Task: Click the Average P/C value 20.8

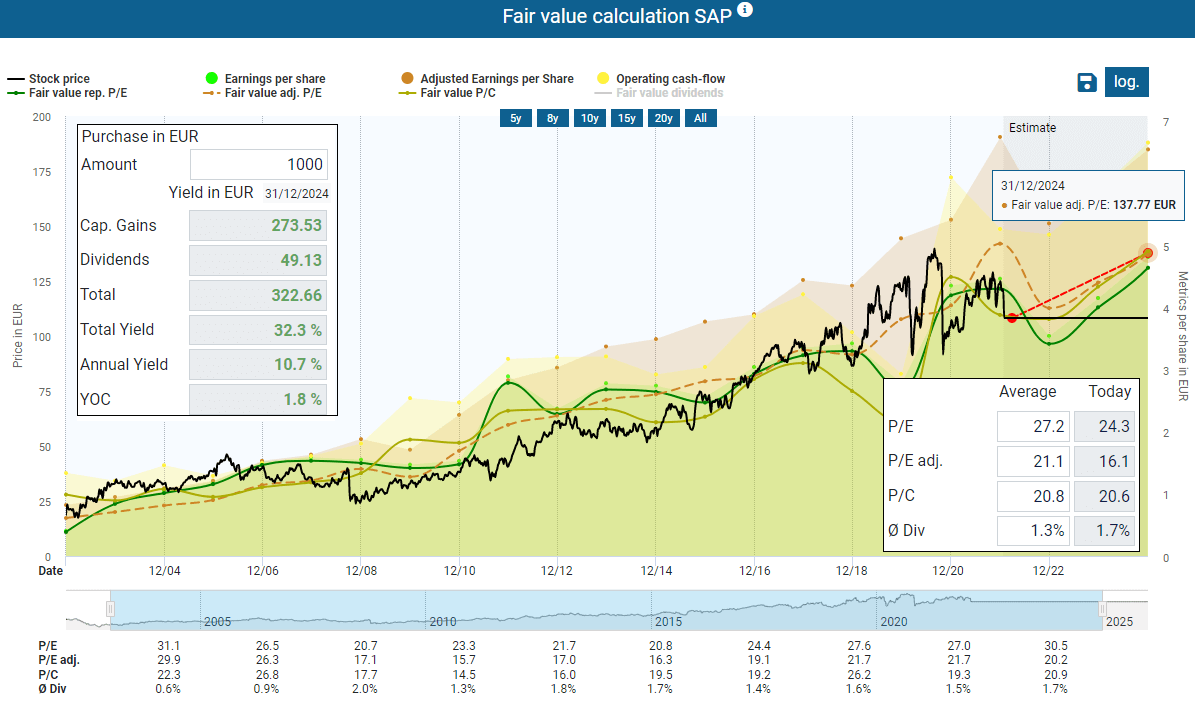Action: pos(1033,496)
